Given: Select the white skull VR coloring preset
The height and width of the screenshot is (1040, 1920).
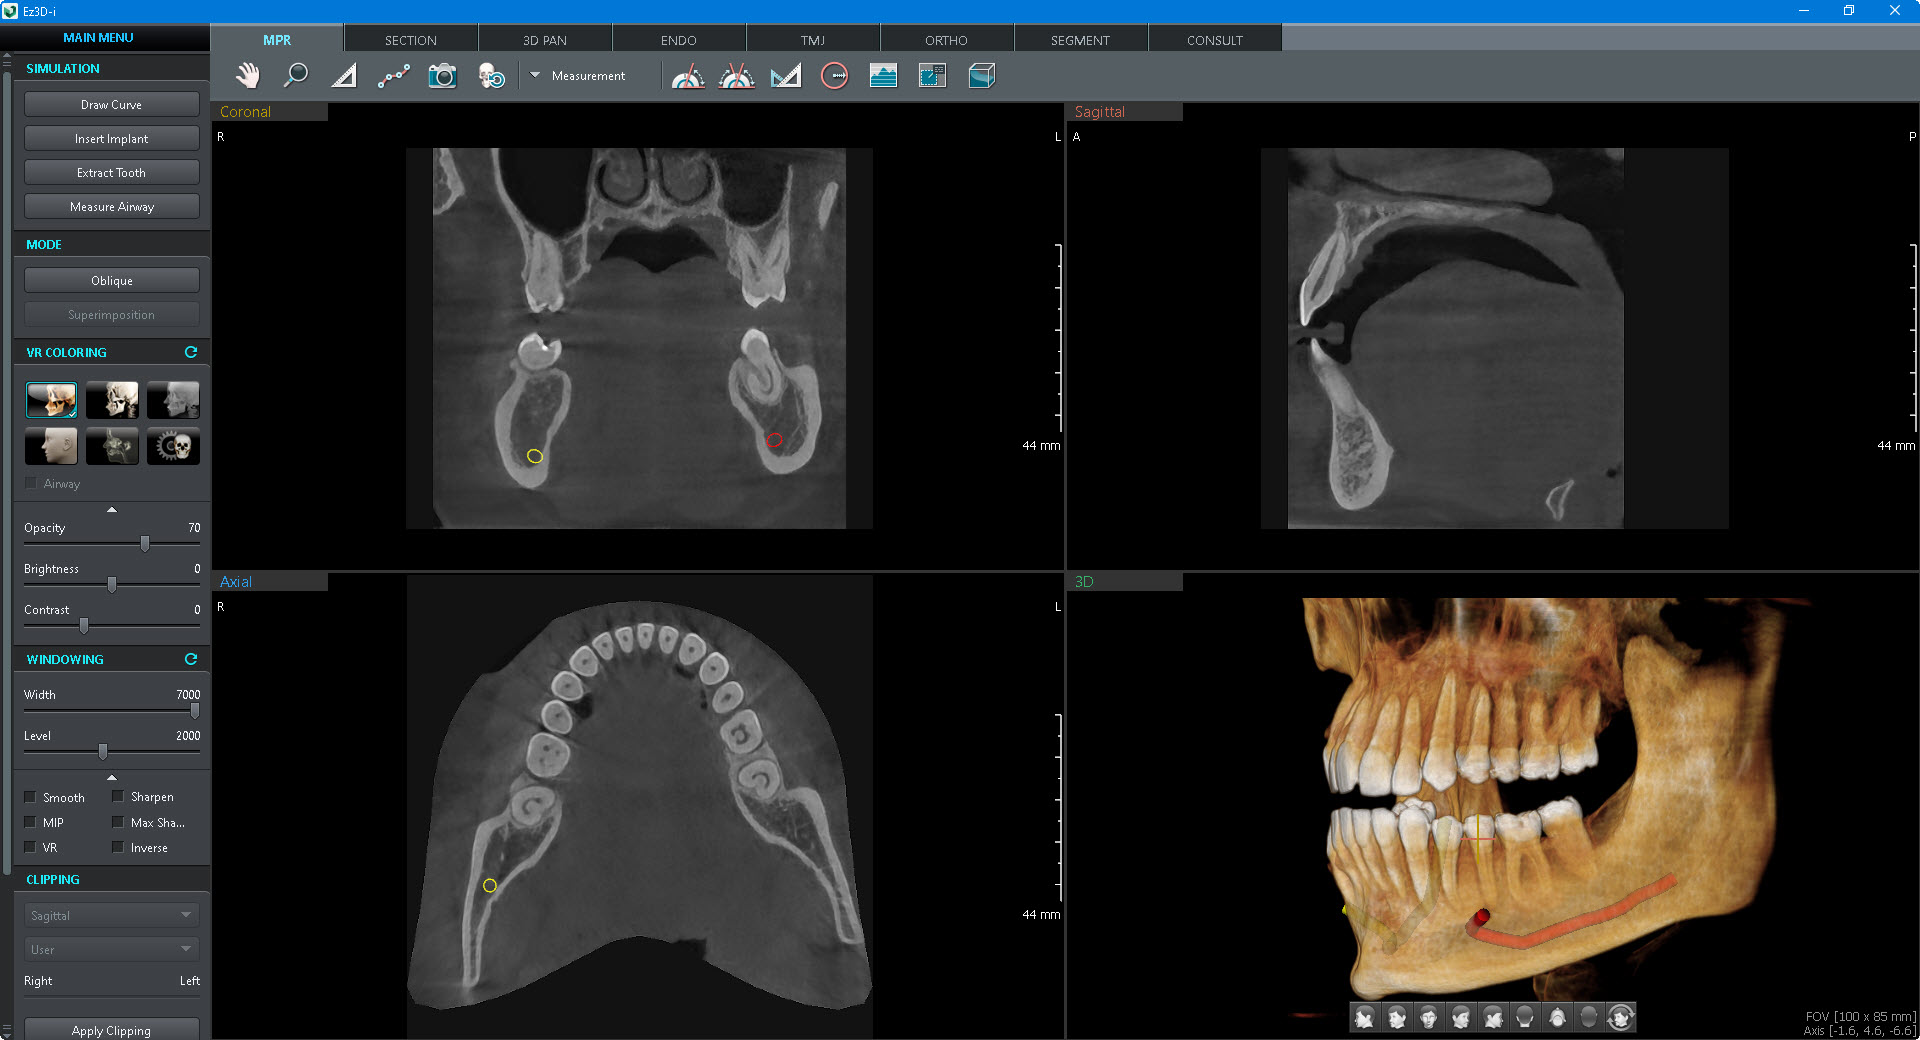Looking at the screenshot, I should pos(112,400).
